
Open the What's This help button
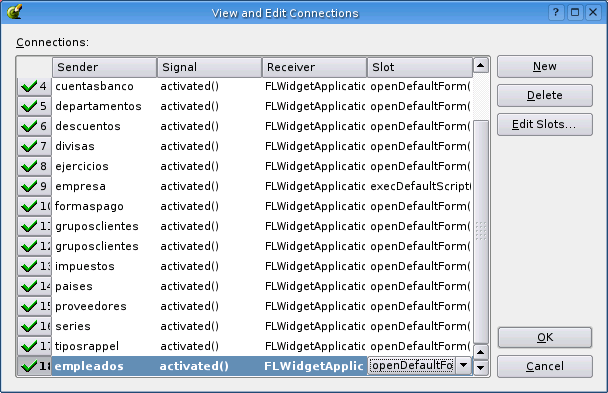pyautogui.click(x=556, y=12)
